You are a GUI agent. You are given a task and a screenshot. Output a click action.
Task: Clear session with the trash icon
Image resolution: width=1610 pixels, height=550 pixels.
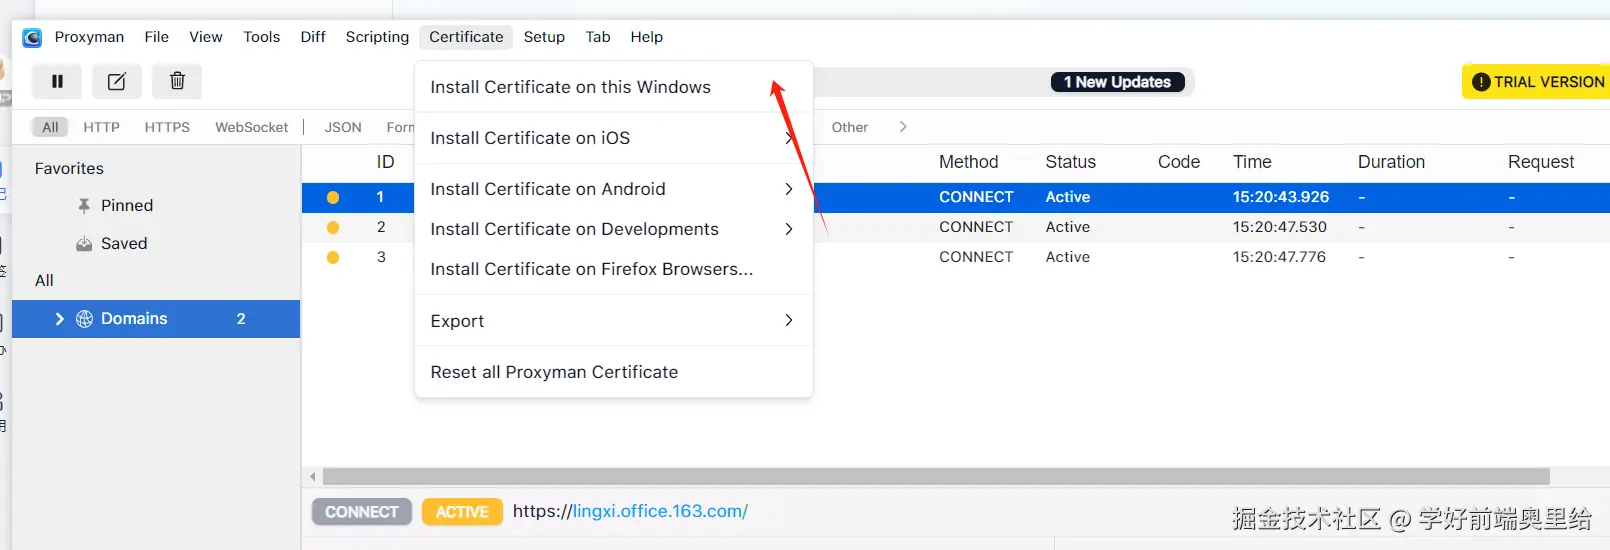click(177, 81)
